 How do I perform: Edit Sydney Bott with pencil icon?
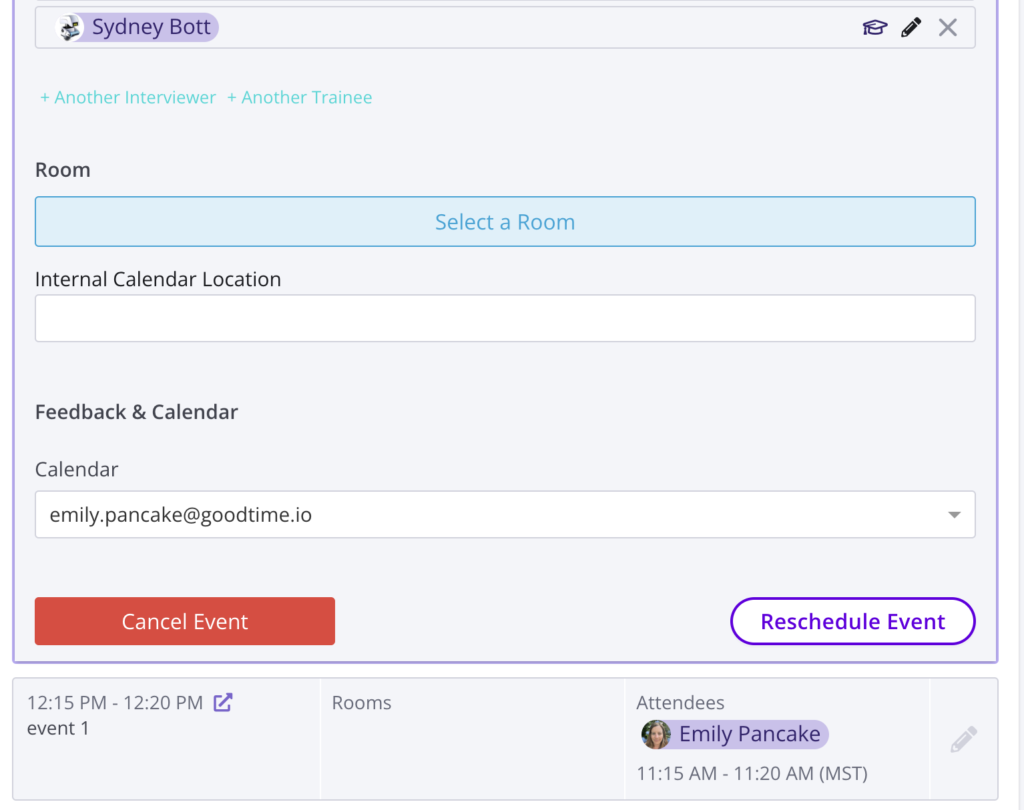(911, 27)
